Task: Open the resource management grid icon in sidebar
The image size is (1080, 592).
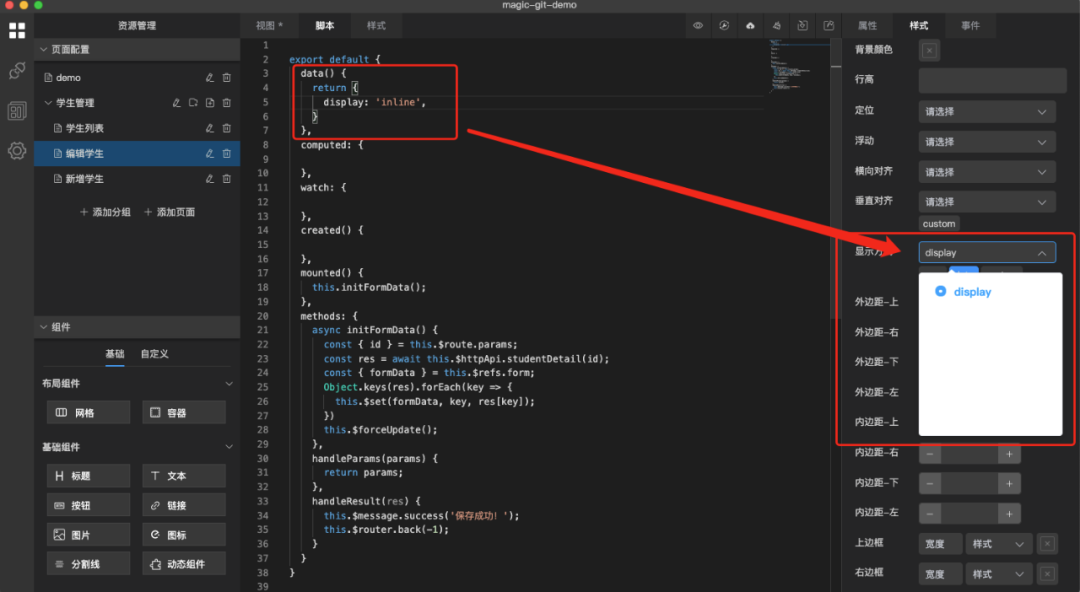Action: point(17,30)
